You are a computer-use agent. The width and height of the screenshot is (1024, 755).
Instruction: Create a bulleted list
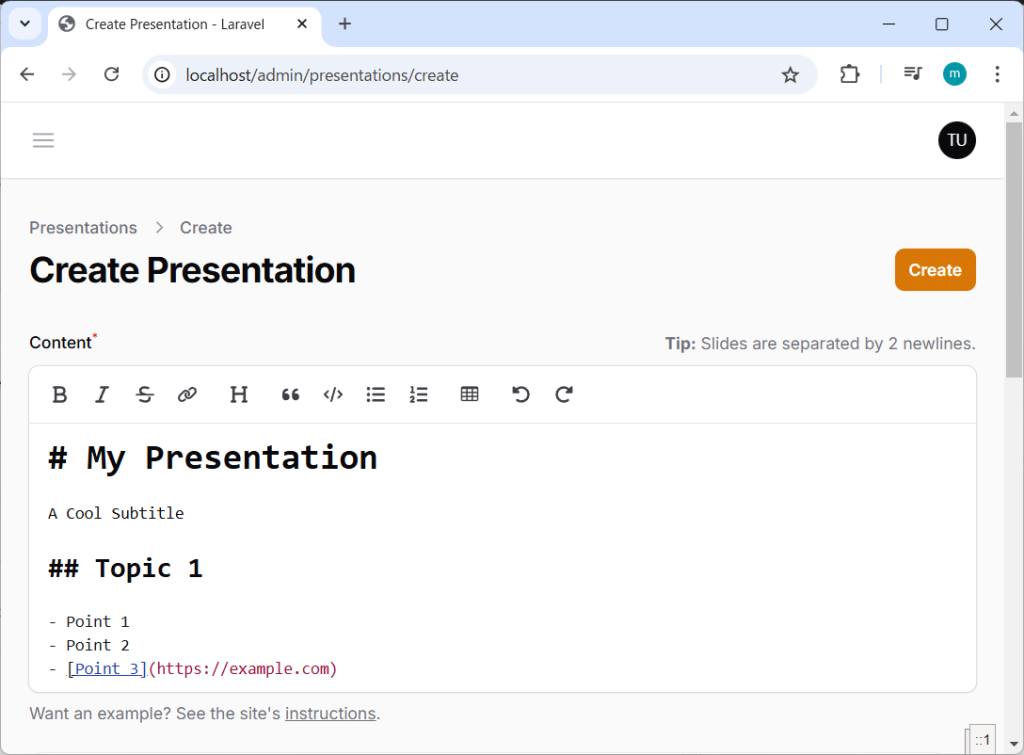[376, 395]
